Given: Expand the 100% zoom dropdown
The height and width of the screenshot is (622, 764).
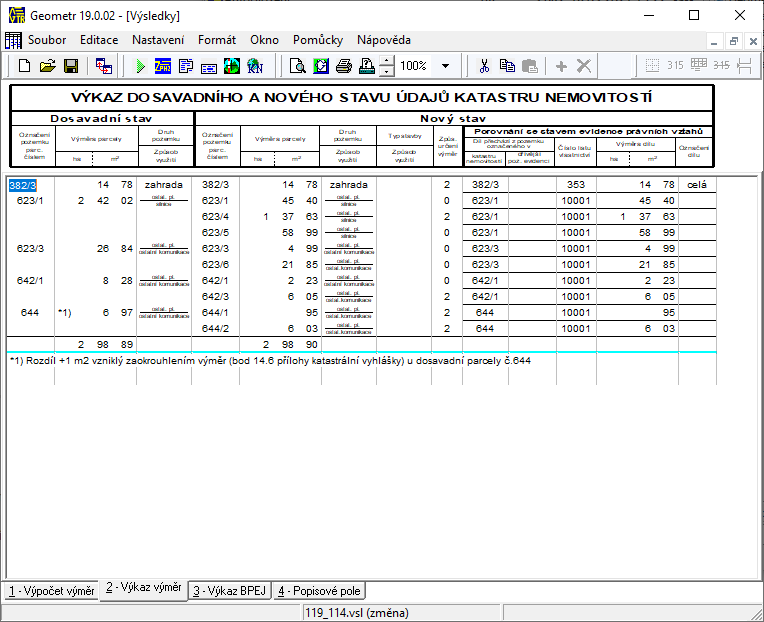Looking at the screenshot, I should [x=445, y=66].
